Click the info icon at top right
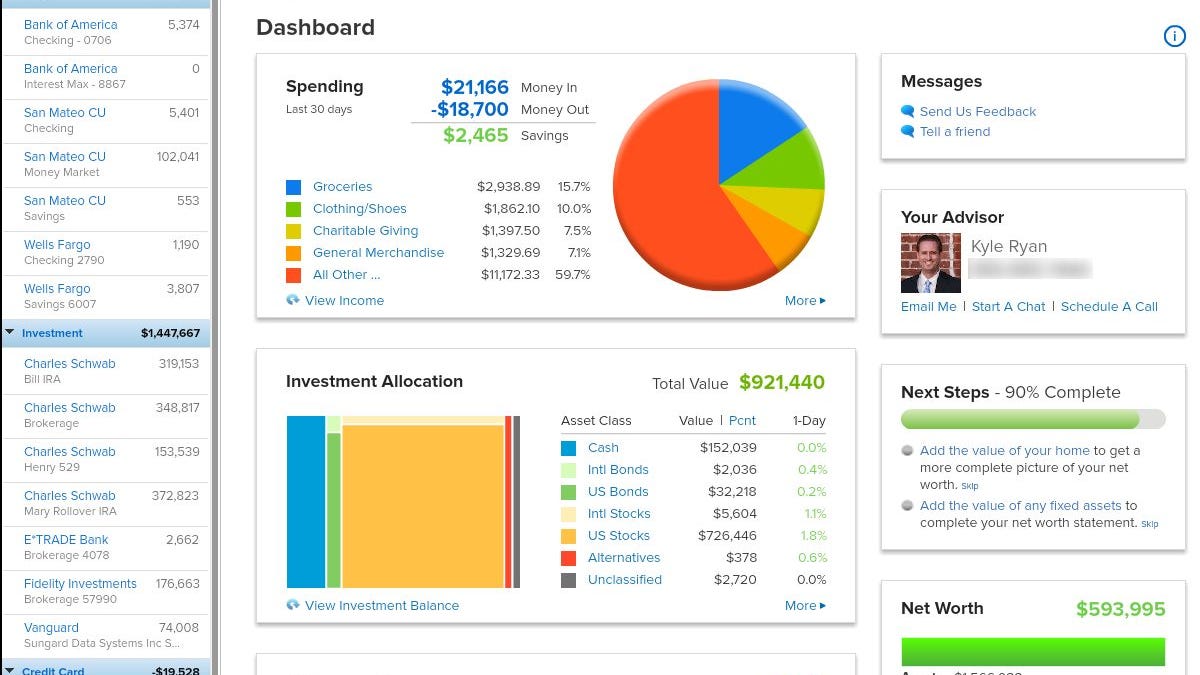Screen dimensions: 1200x675 [x=1174, y=36]
